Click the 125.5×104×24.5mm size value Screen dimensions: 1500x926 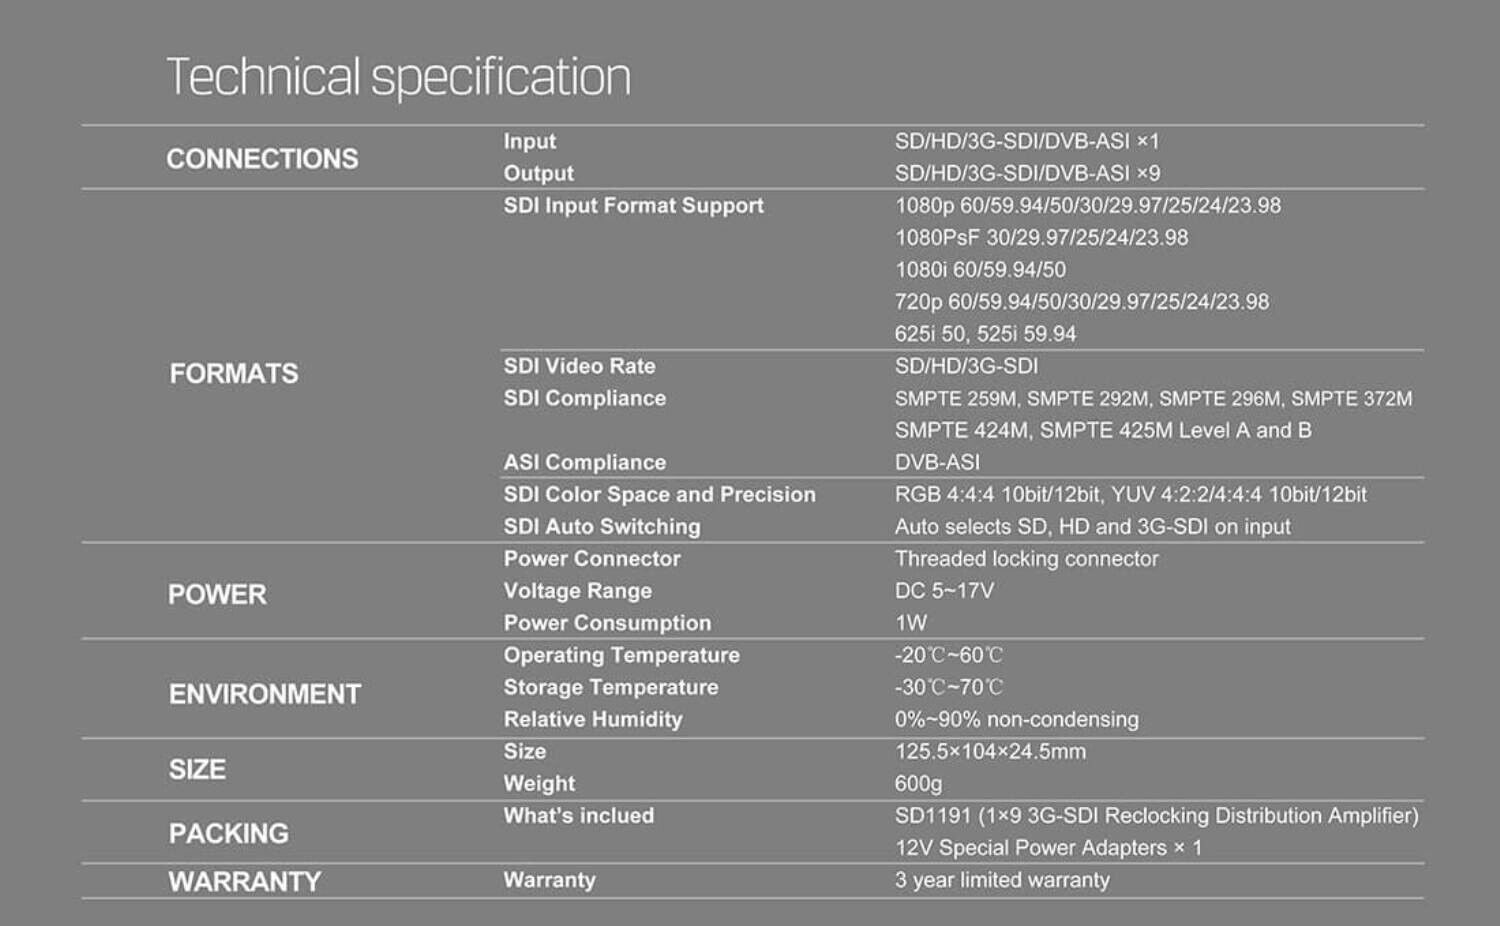click(x=990, y=752)
